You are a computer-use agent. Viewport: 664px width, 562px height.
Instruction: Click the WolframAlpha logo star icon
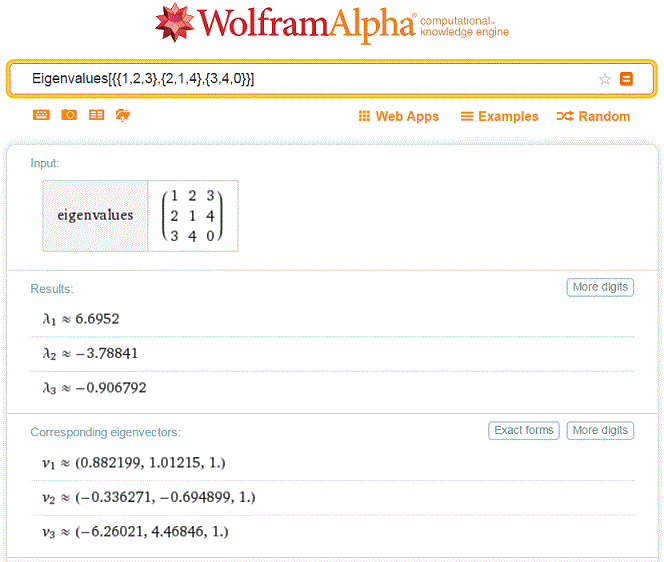tap(174, 22)
